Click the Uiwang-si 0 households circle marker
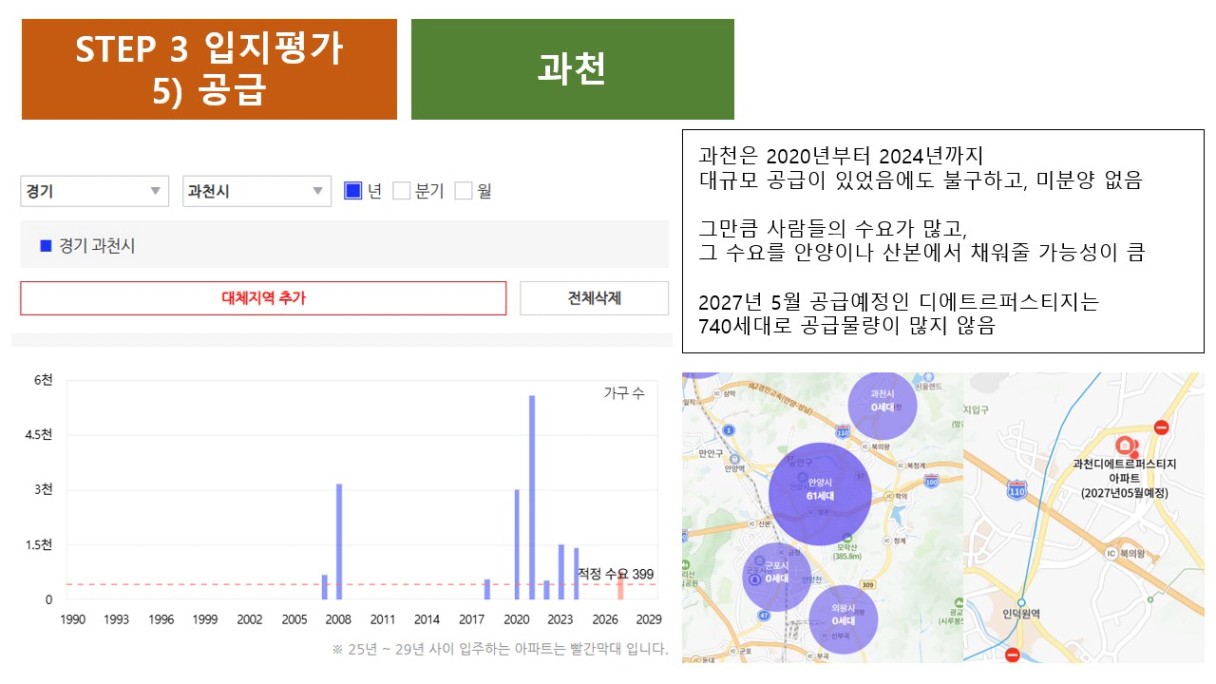 pos(842,618)
